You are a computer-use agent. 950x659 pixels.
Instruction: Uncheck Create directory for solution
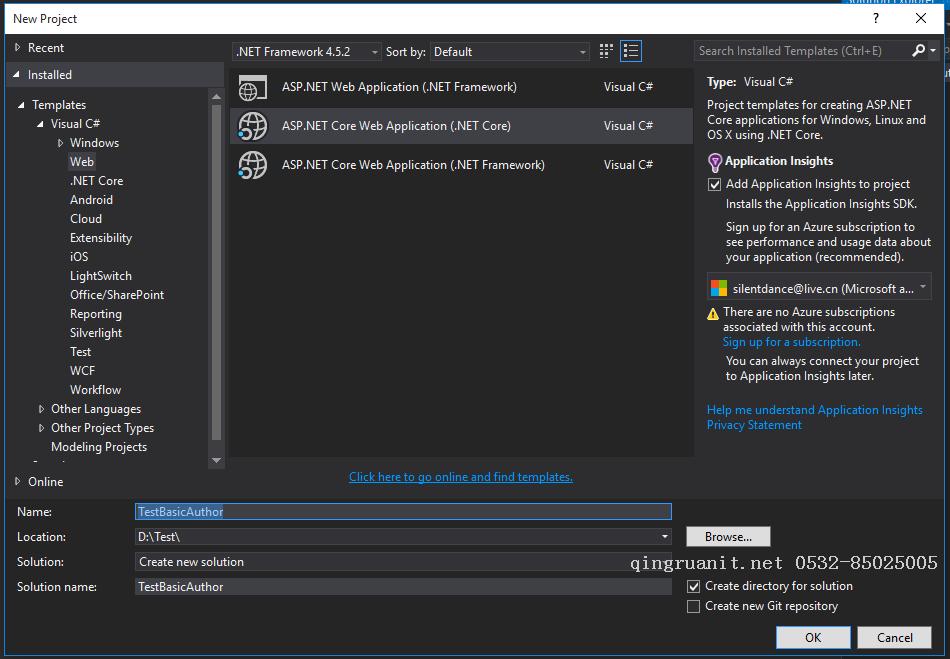694,587
